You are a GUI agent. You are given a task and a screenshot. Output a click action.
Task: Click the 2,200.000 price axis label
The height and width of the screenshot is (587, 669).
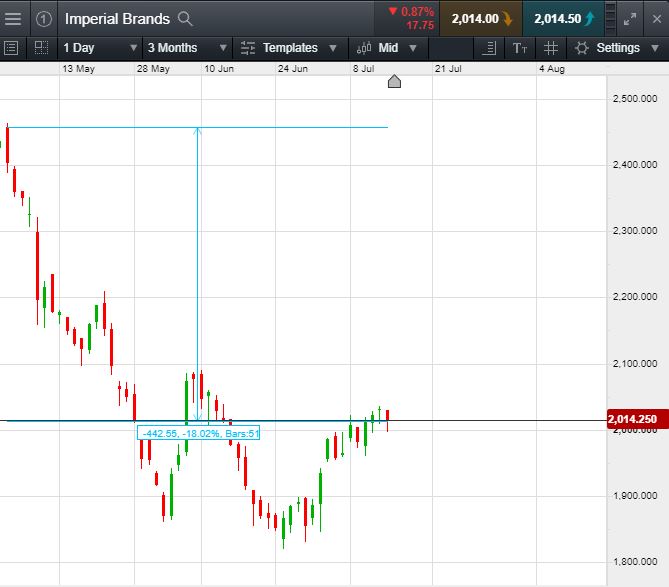(x=635, y=297)
